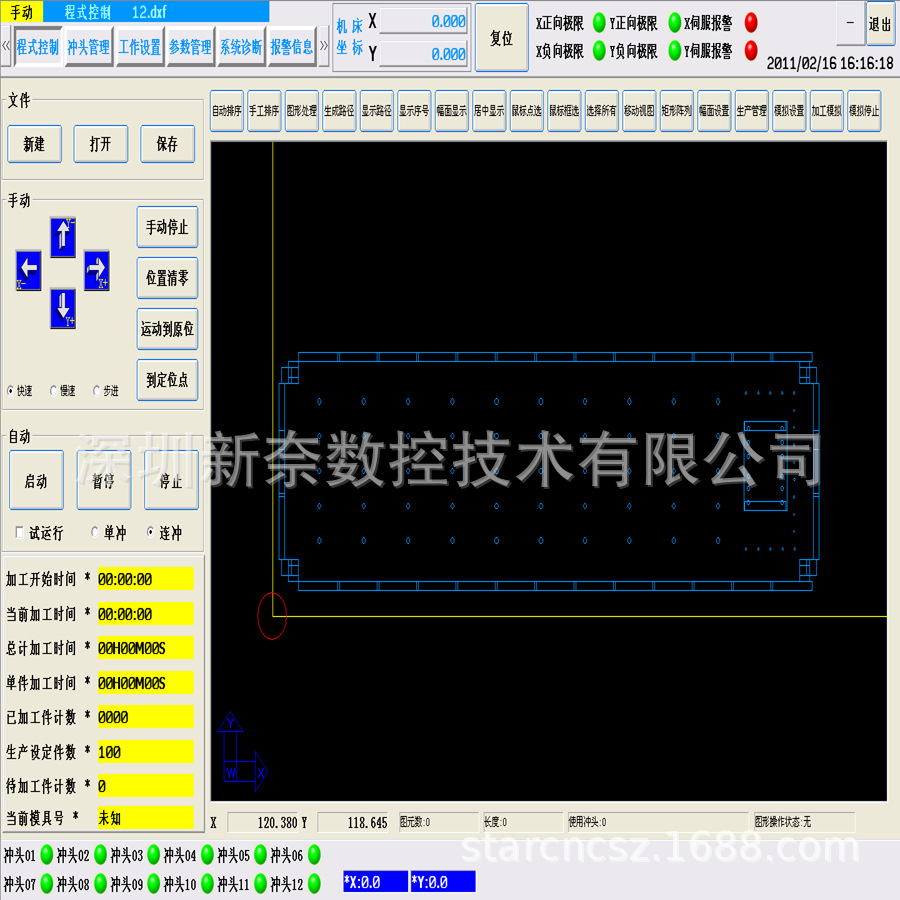
Task: Toggle 显示路径 in the toolbar
Action: (377, 111)
